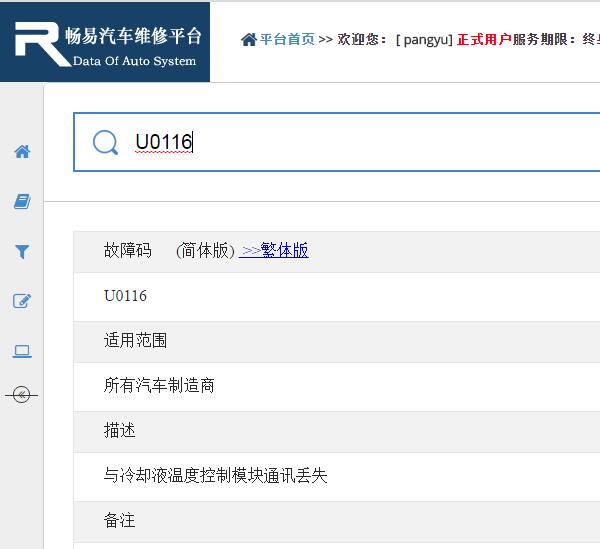Screen dimensions: 600x549
Task: Click the username [pangyu] in the header
Action: (x=424, y=39)
